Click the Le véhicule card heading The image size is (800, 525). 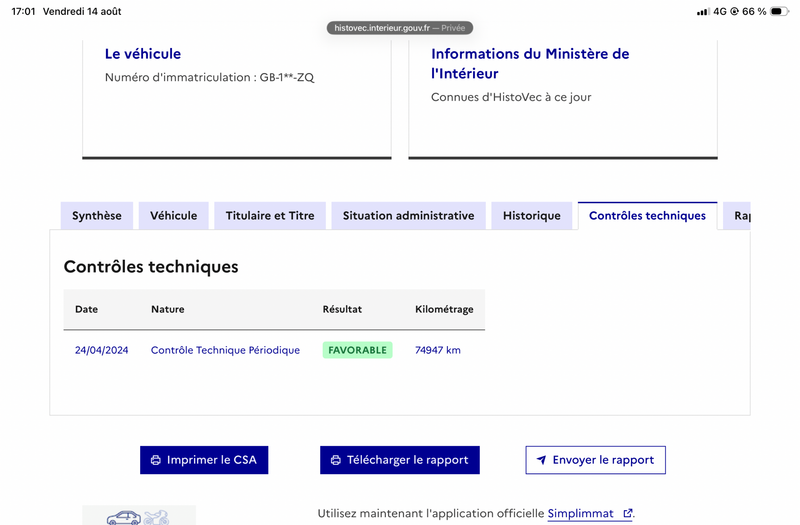[143, 54]
